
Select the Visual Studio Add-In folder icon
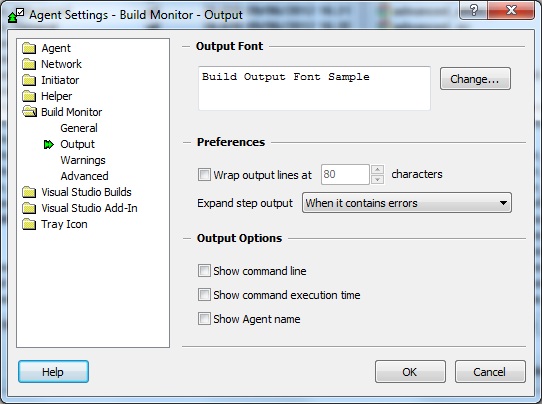pyautogui.click(x=29, y=208)
